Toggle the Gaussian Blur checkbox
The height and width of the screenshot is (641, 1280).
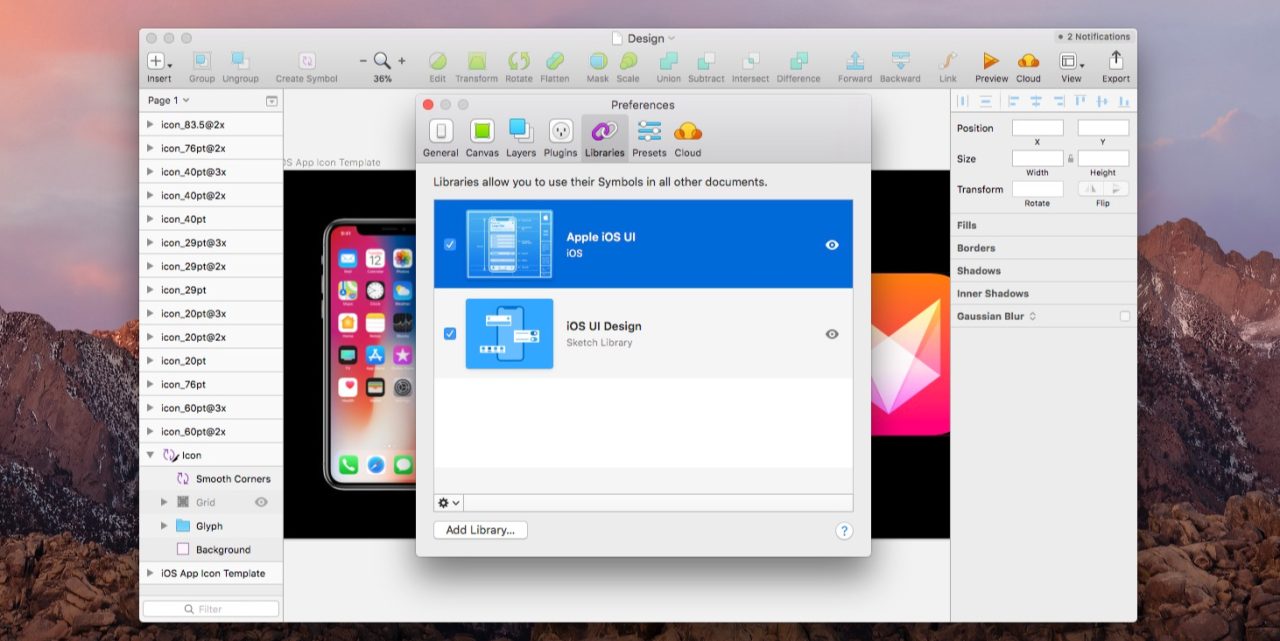click(x=1125, y=316)
